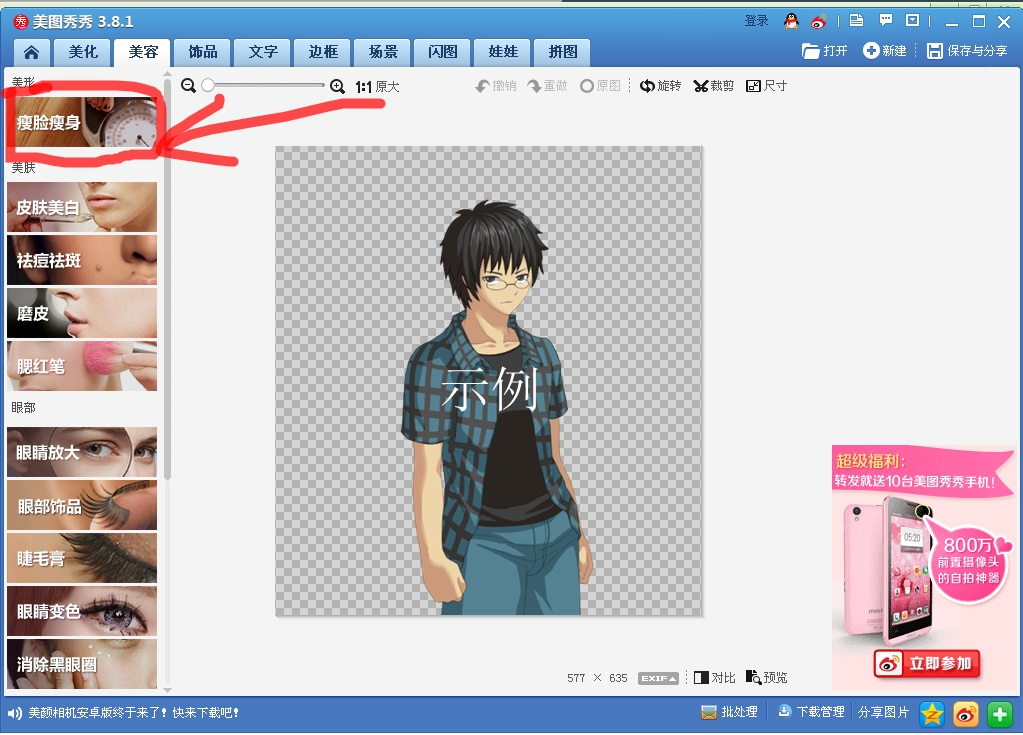Click the yellow star Qzone share icon
Screen dimensions: 1023x735
(x=932, y=714)
